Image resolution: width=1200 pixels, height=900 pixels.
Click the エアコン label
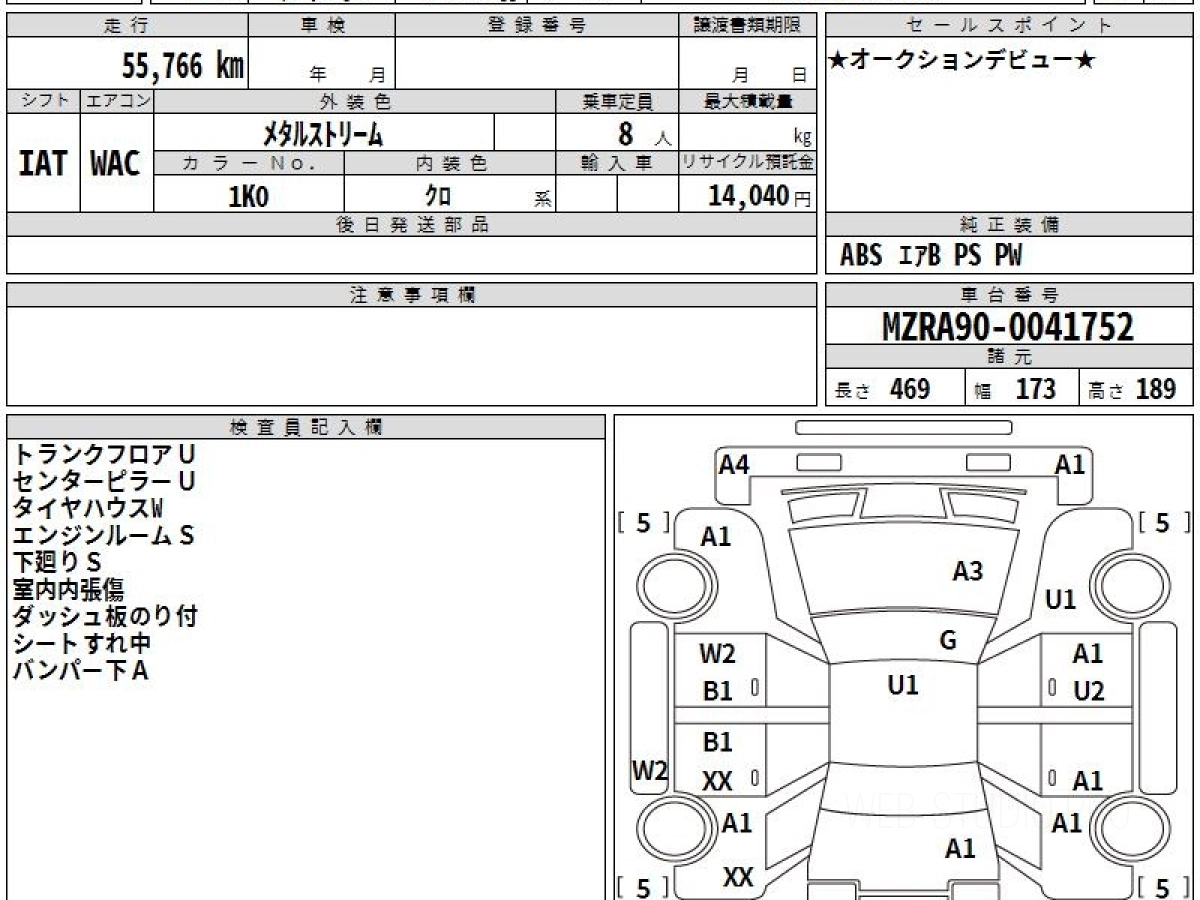[x=117, y=101]
